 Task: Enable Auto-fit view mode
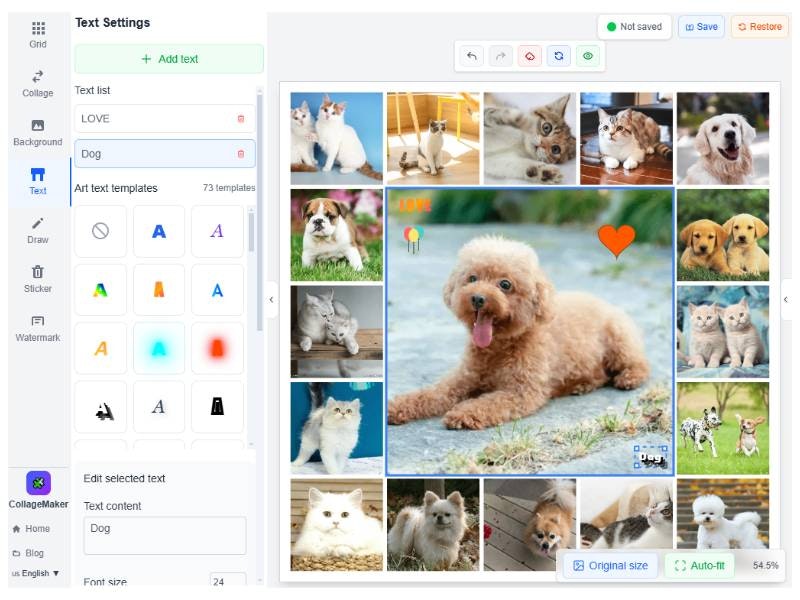coord(700,565)
